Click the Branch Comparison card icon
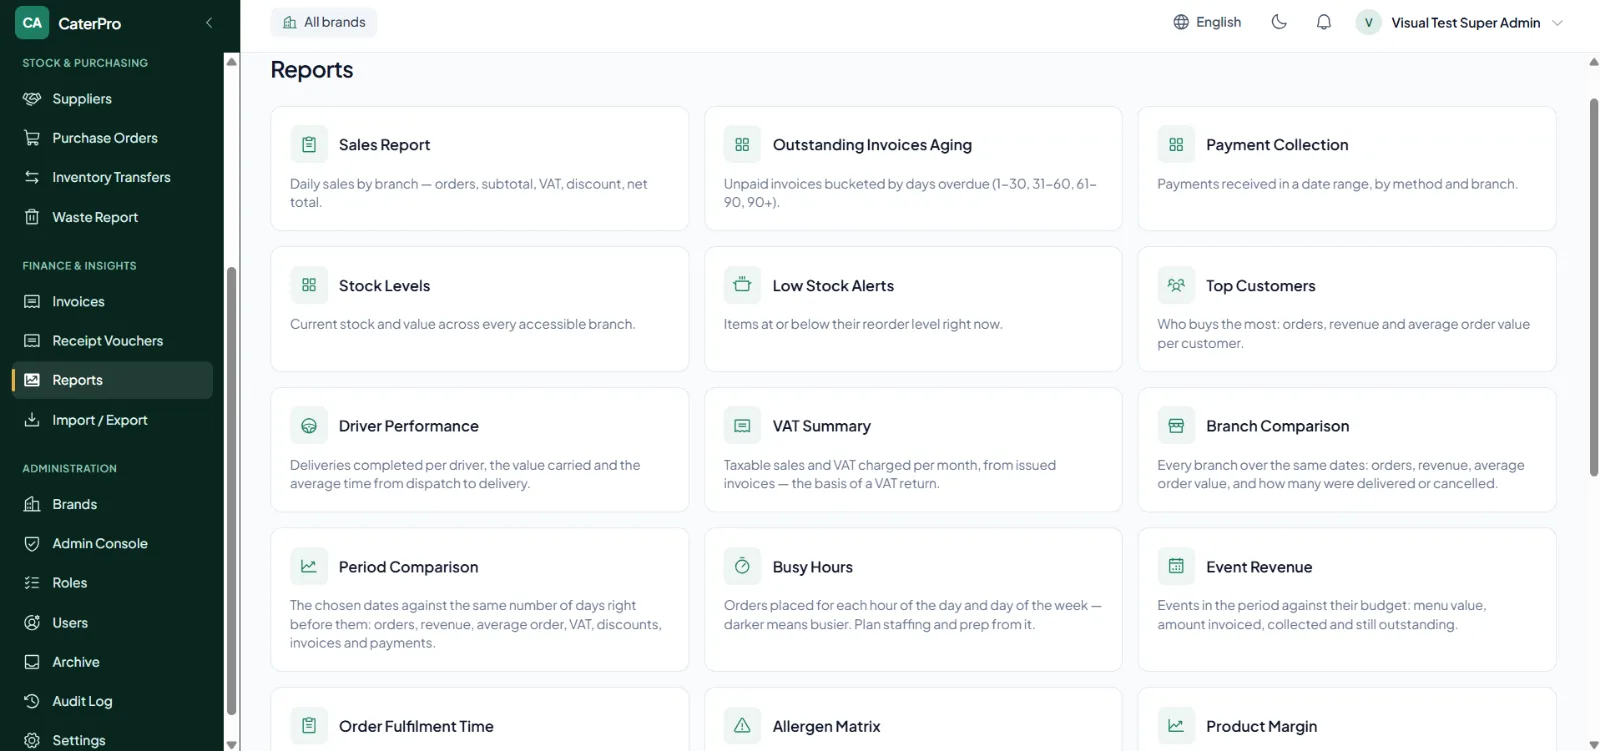The image size is (1600, 751). click(x=1176, y=426)
